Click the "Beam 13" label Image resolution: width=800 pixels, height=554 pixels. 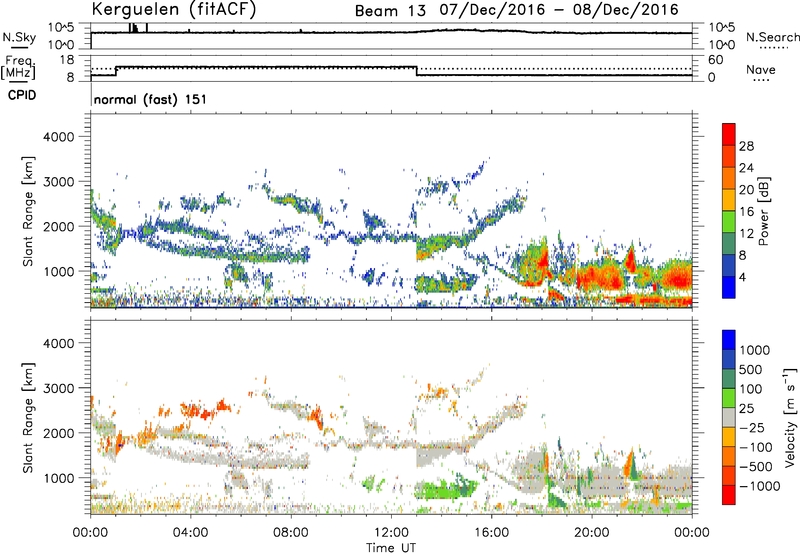point(390,10)
